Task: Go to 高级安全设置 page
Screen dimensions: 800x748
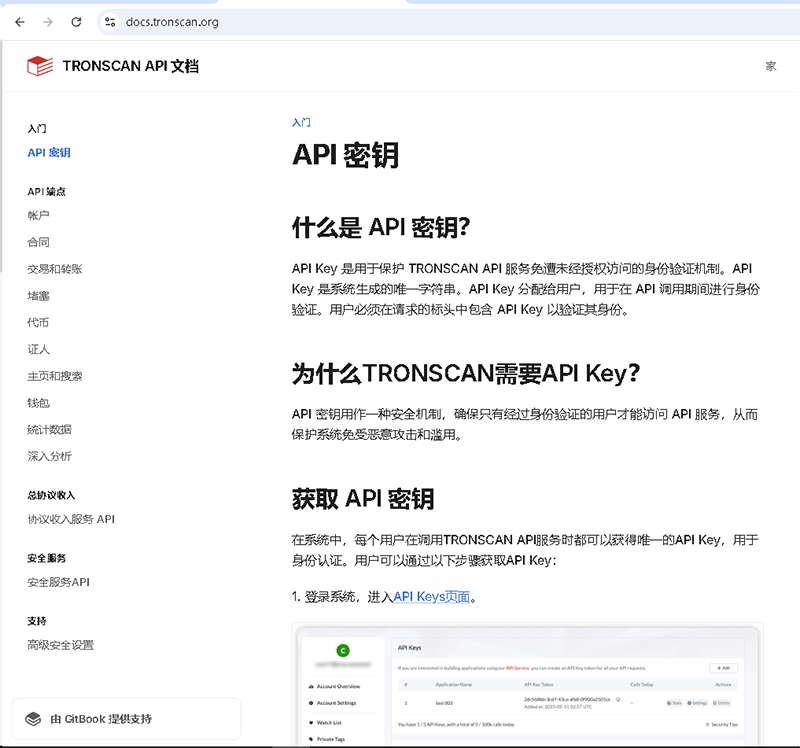Action: pyautogui.click(x=61, y=645)
